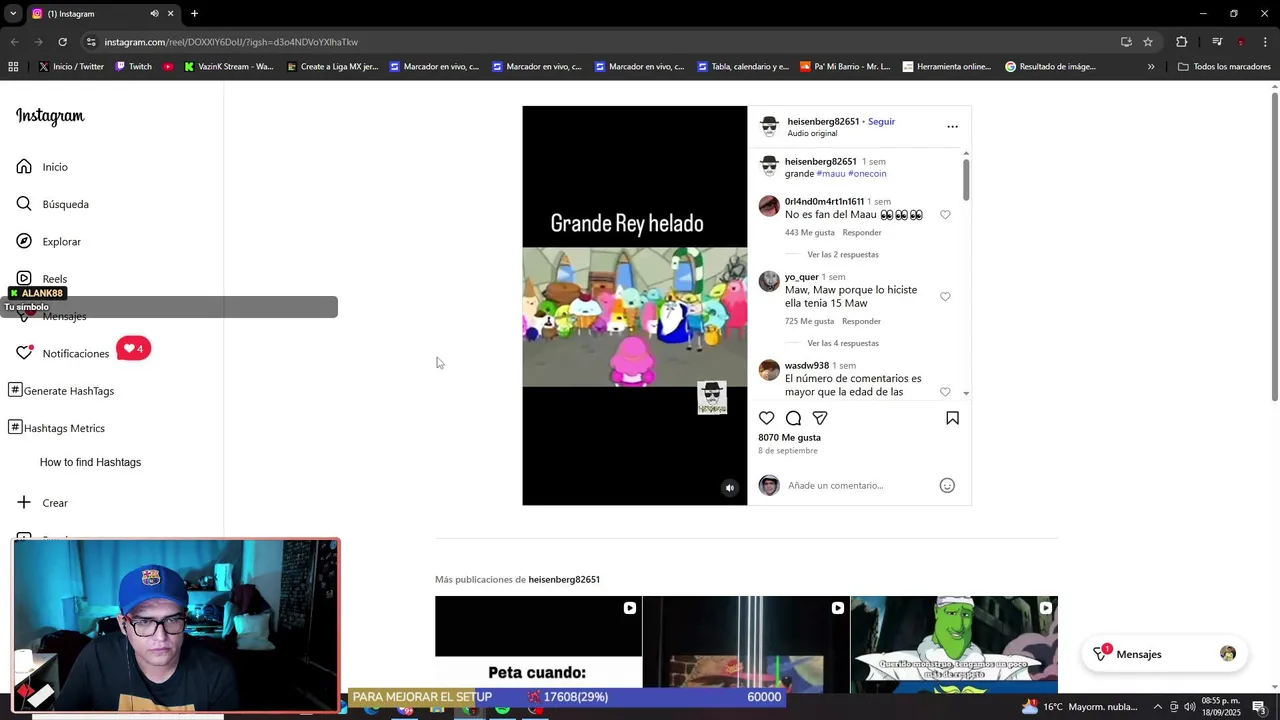The image size is (1280, 720).
Task: Open 725 Me gusta likes list
Action: click(x=809, y=322)
